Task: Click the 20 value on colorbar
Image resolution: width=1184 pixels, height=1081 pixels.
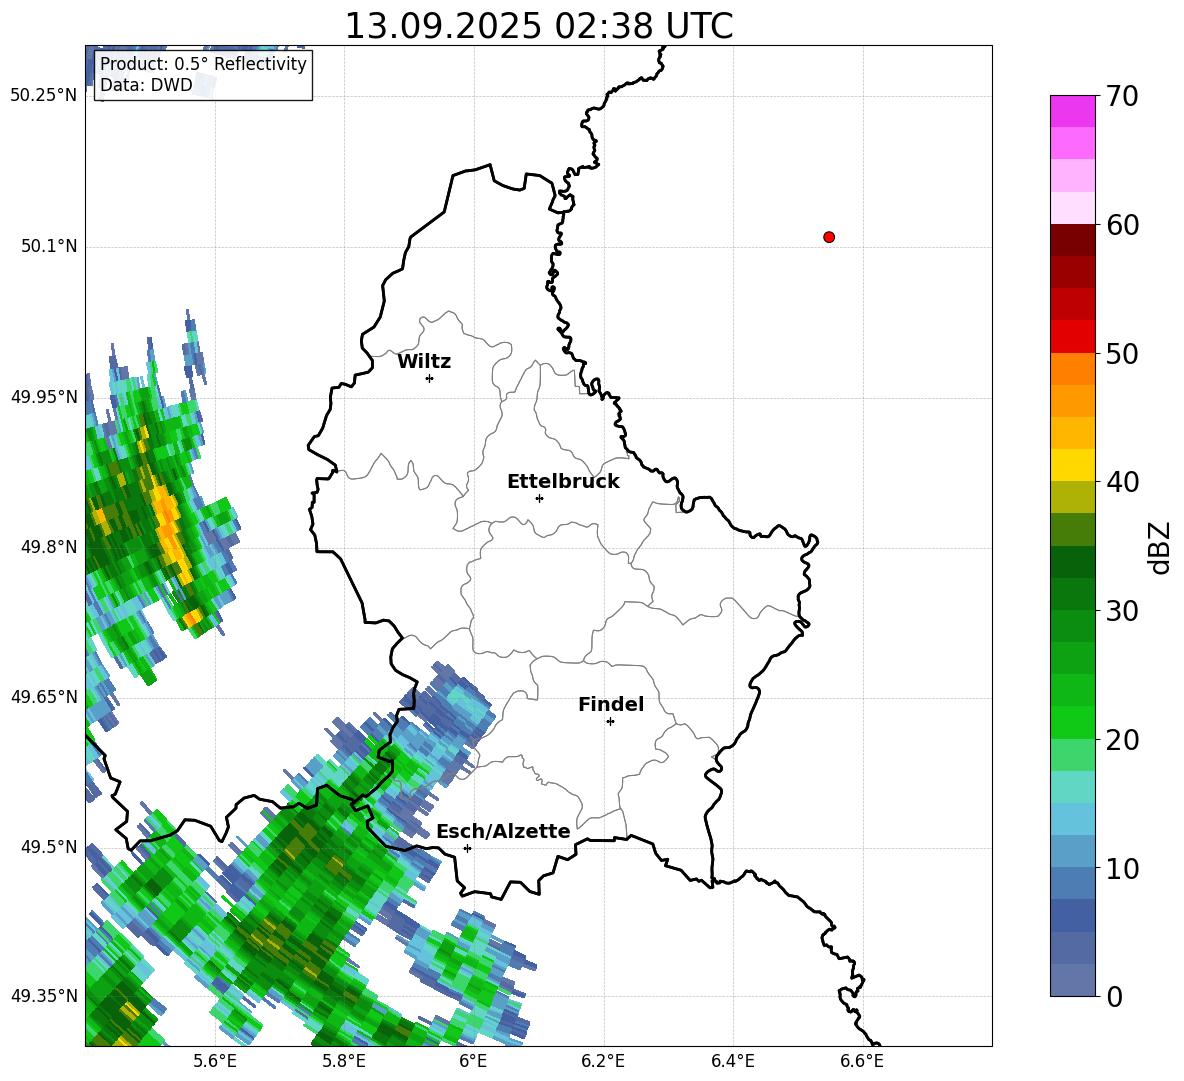Action: tap(1122, 740)
